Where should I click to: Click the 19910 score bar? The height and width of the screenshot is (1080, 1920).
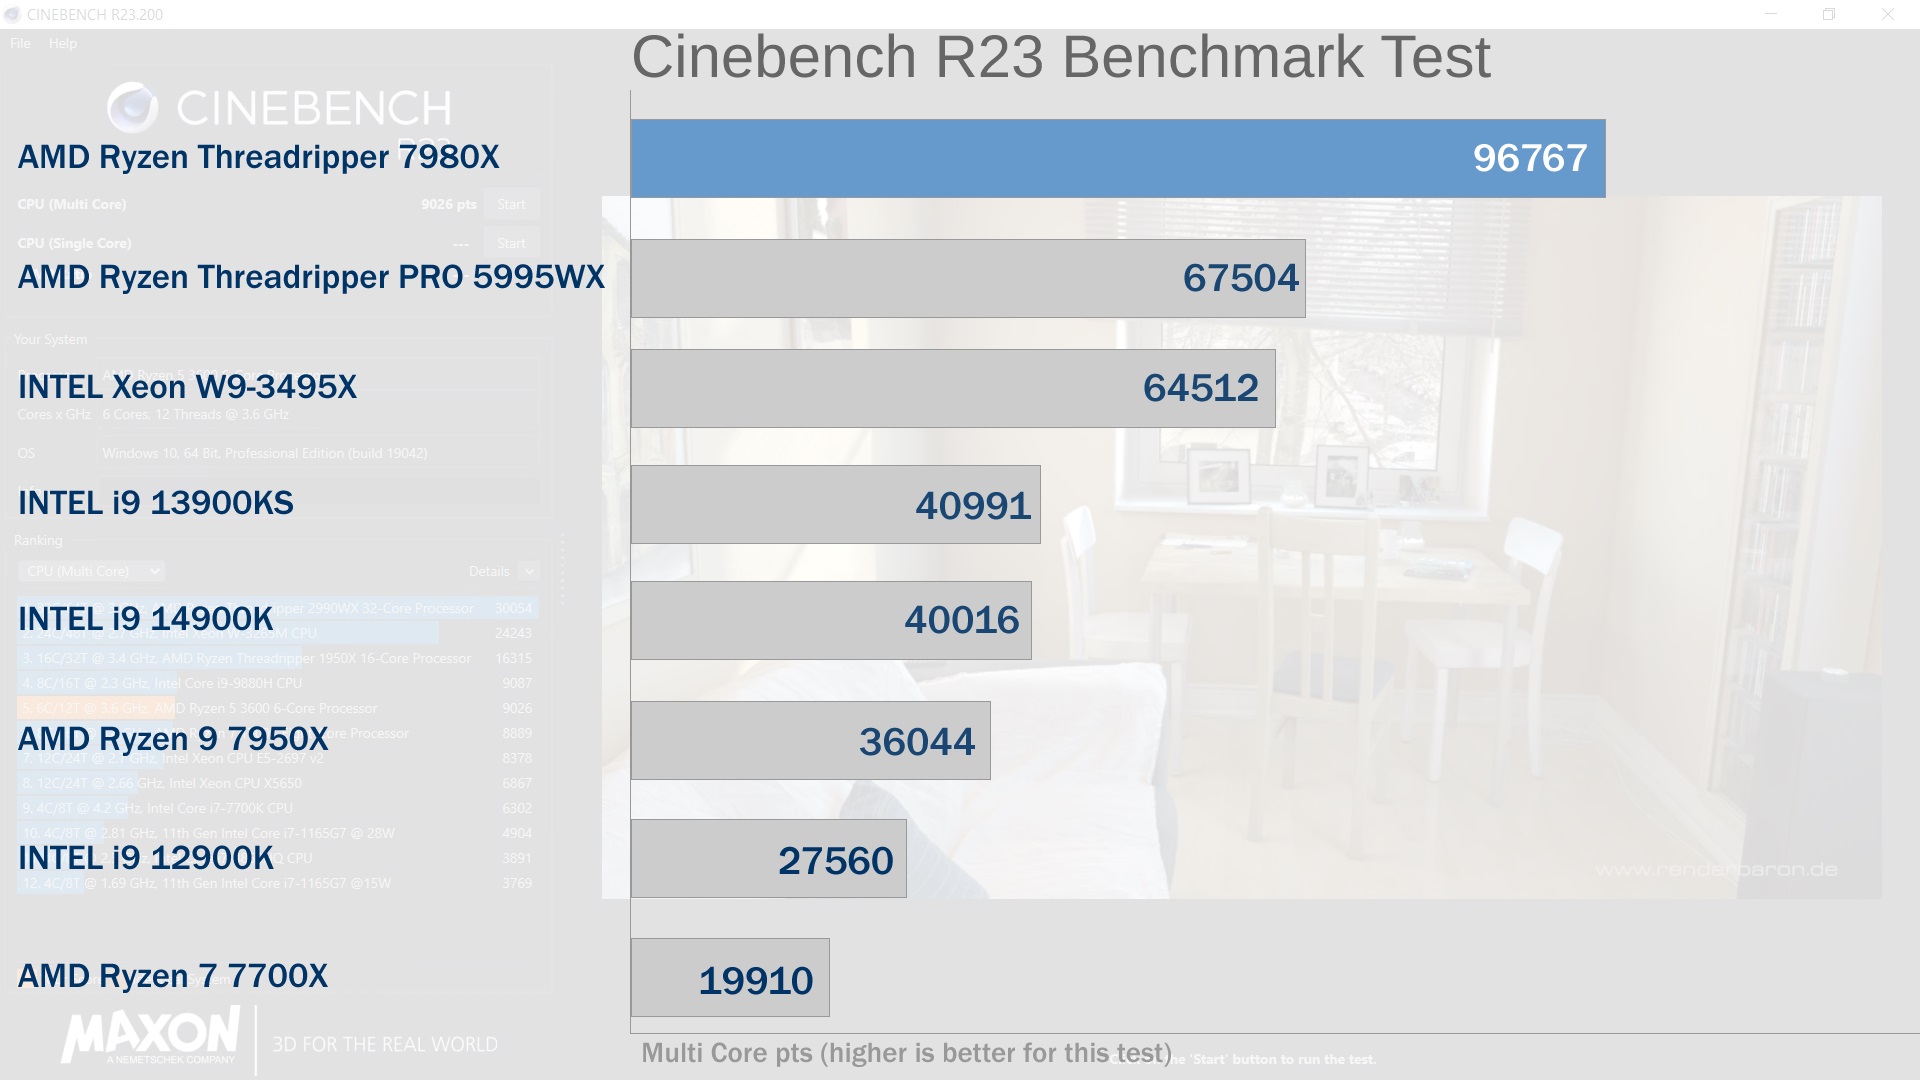[730, 978]
